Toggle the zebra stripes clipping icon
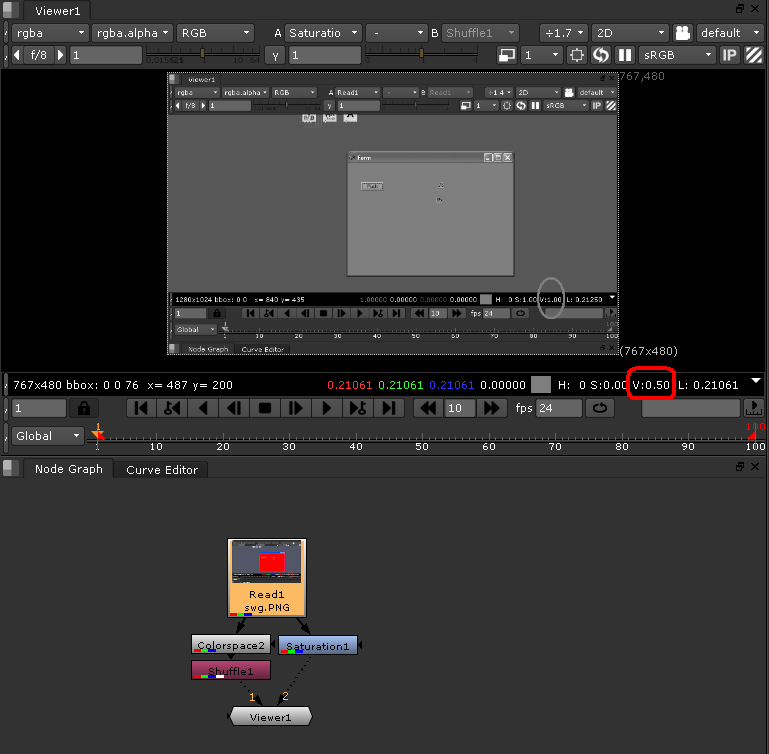 coord(755,55)
